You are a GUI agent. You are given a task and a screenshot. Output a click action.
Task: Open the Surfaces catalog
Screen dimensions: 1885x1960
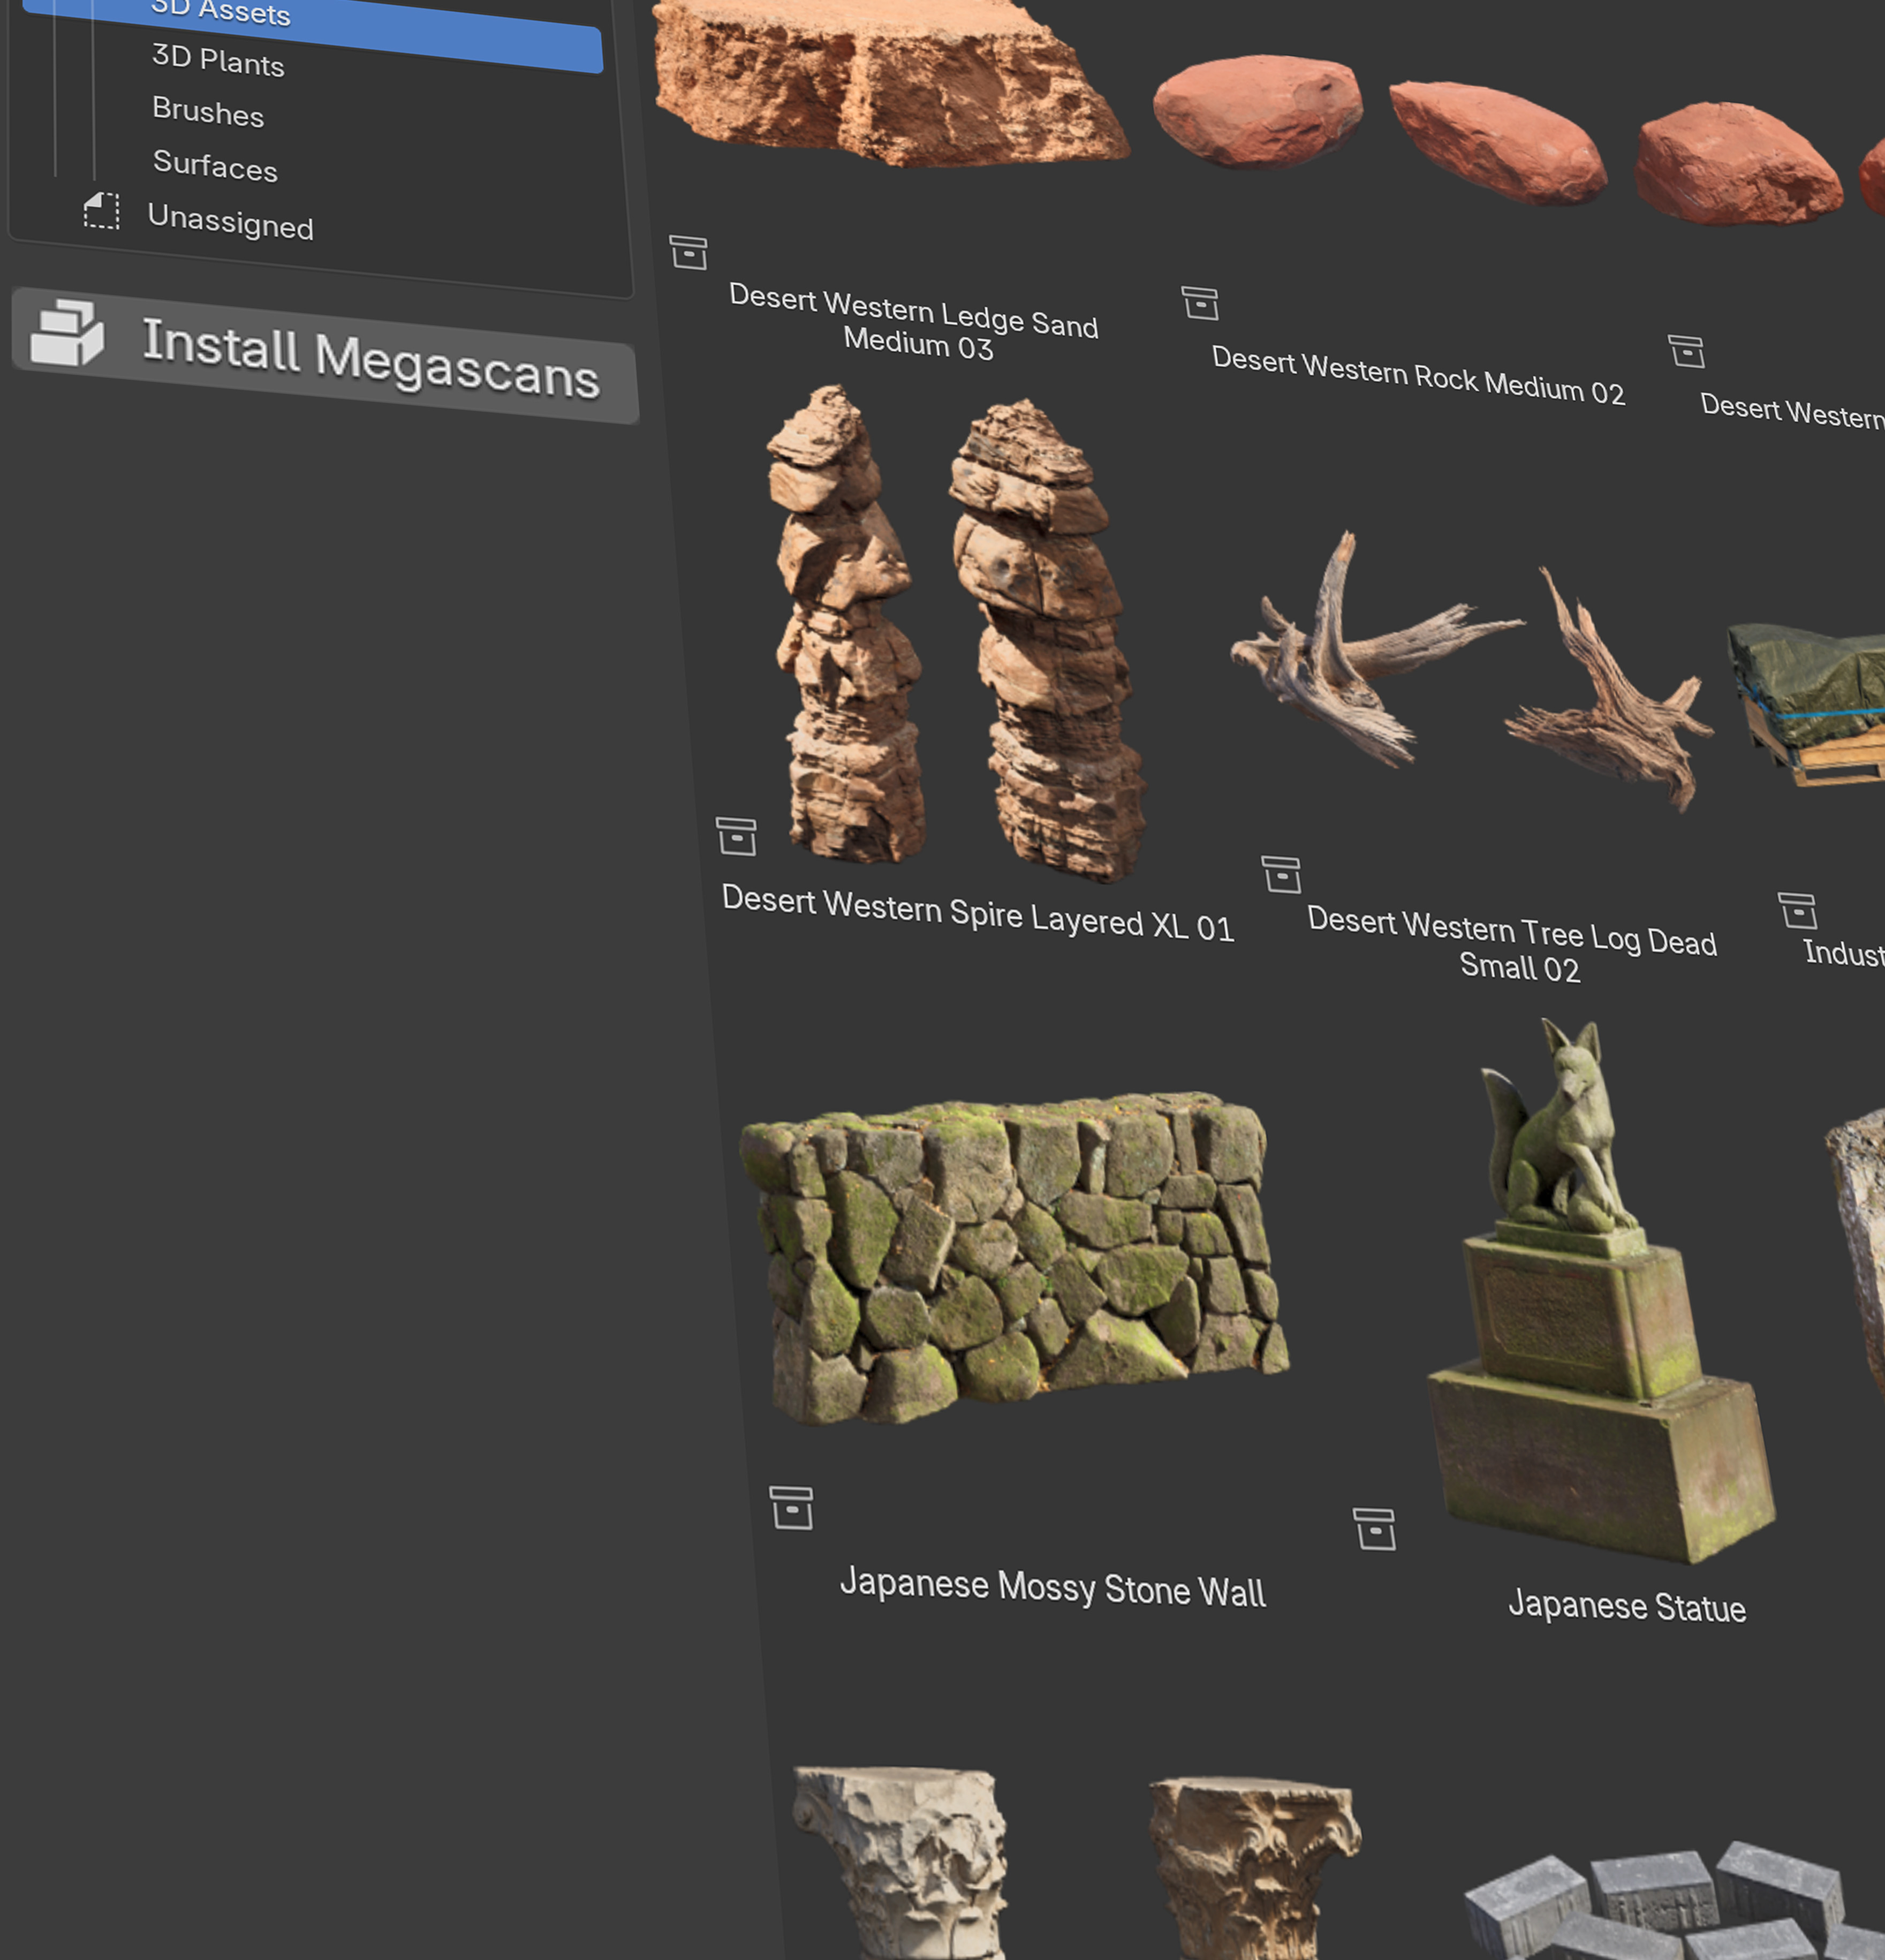coord(215,164)
